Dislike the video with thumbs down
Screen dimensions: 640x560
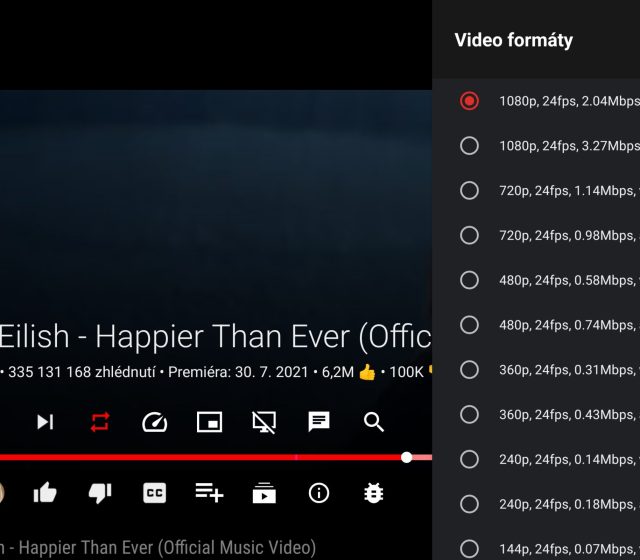click(x=100, y=492)
